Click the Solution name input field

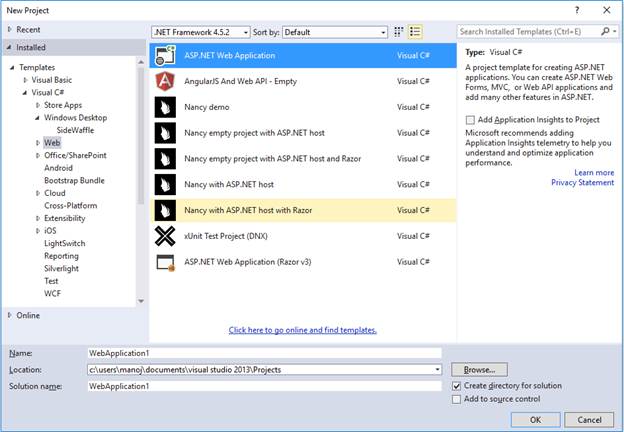(264, 386)
